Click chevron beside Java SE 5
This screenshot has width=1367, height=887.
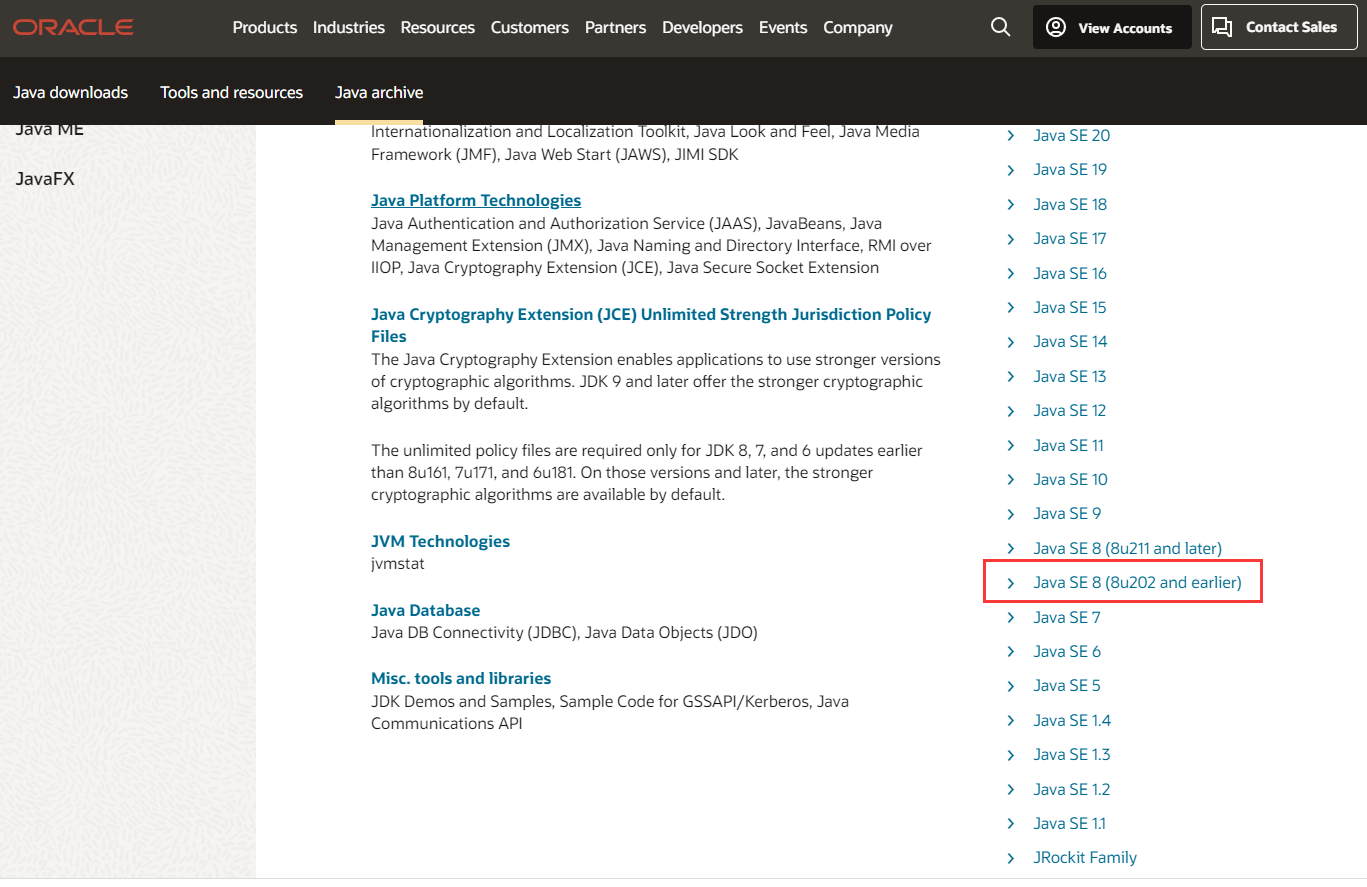[1011, 685]
